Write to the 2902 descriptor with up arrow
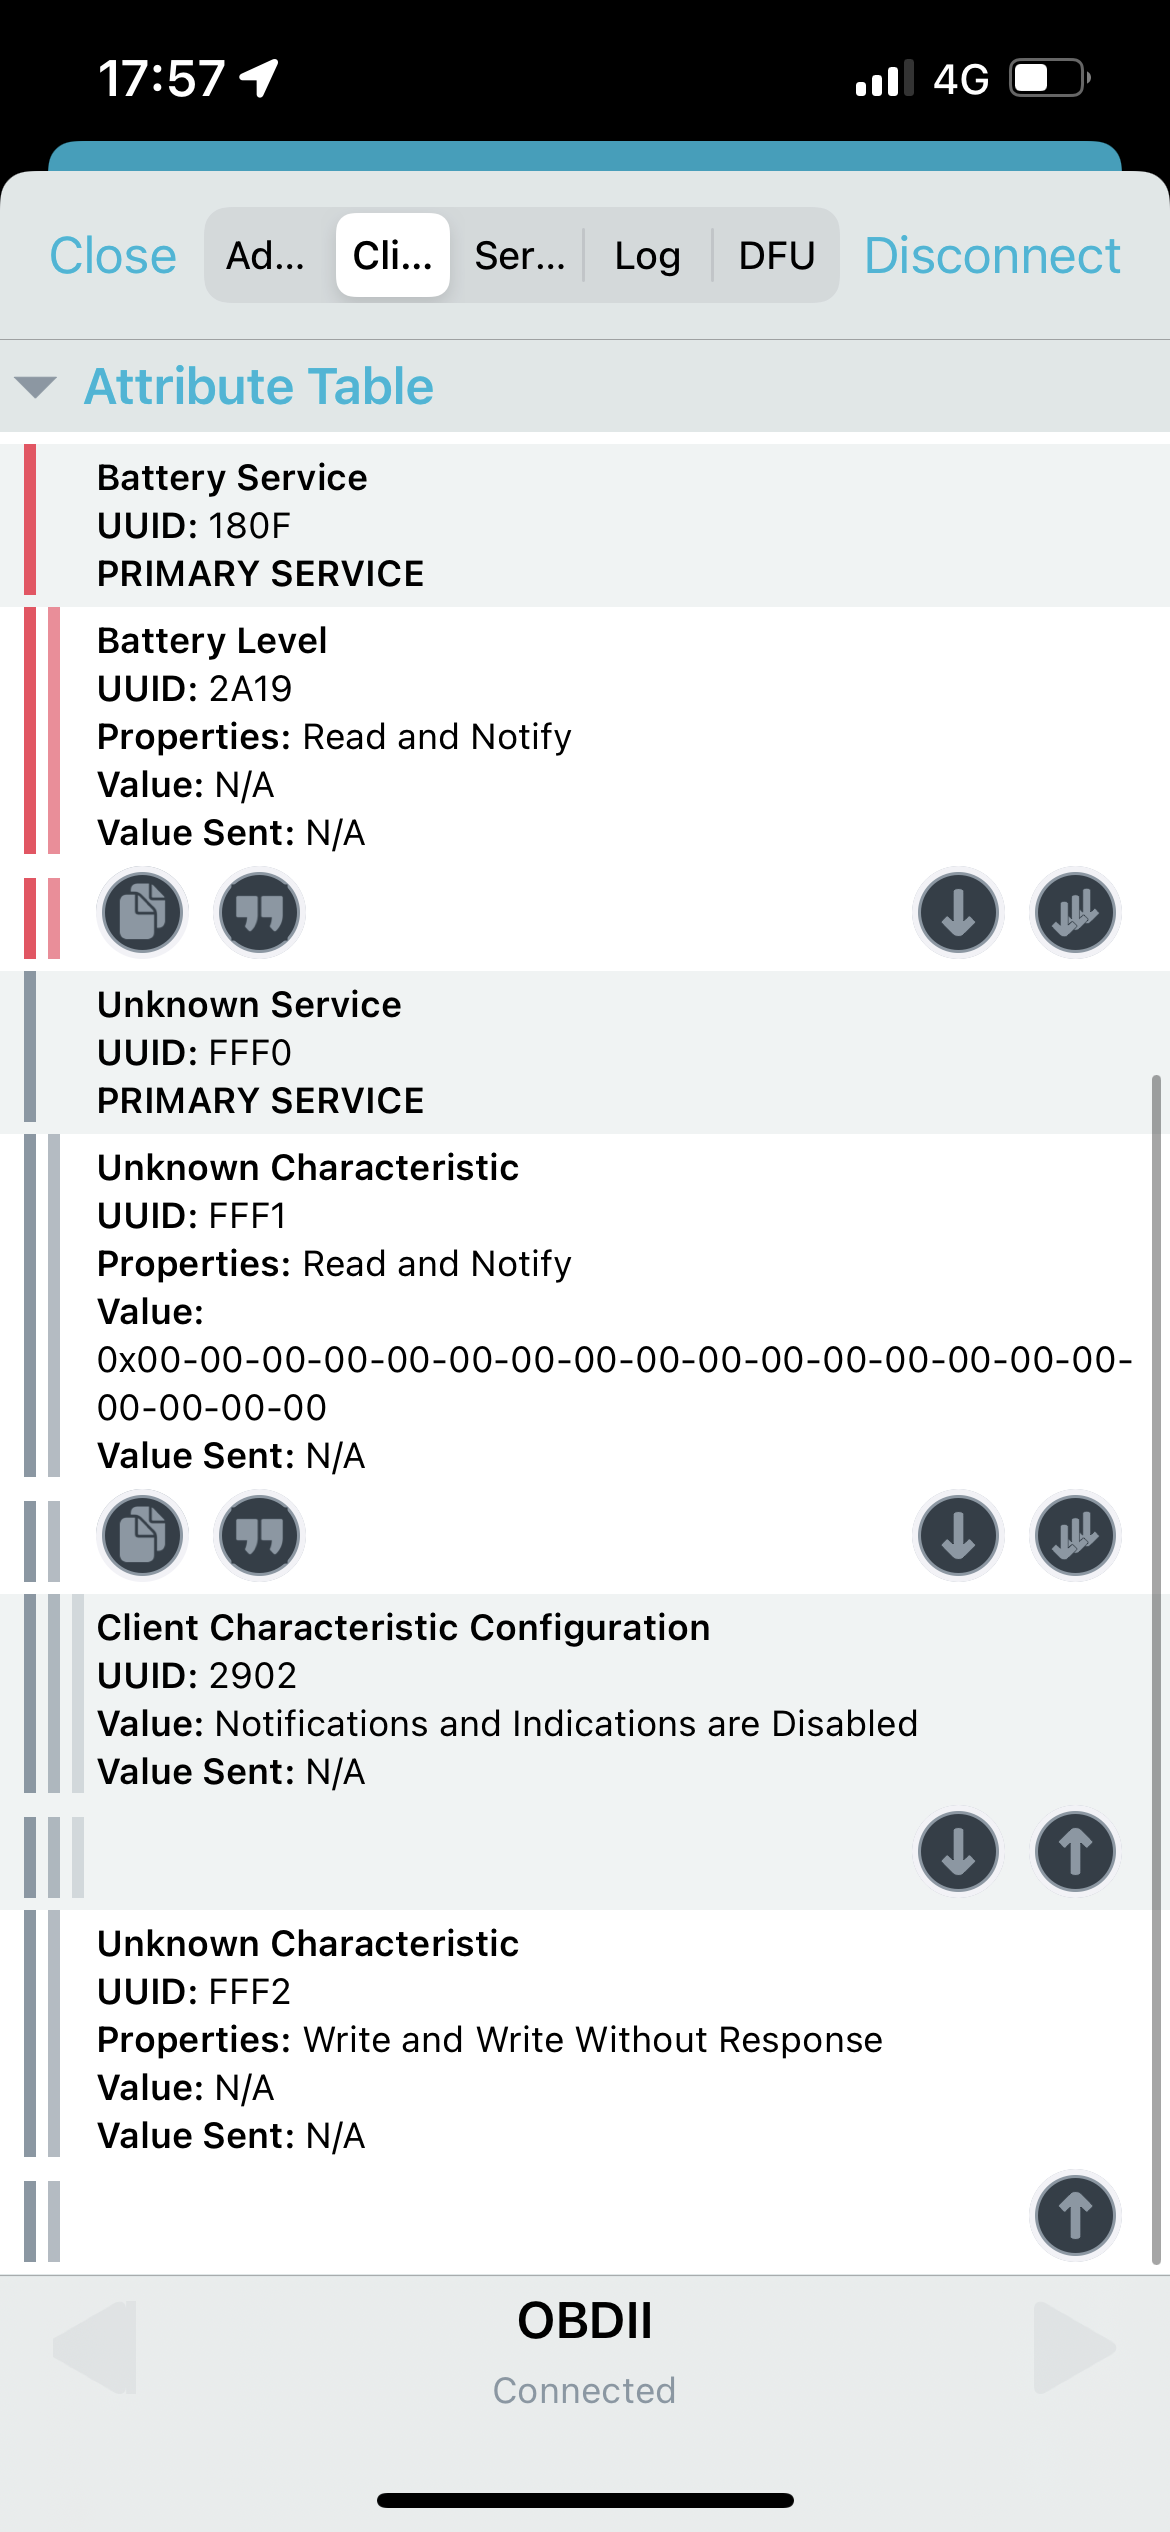This screenshot has width=1170, height=2532. click(1075, 1851)
